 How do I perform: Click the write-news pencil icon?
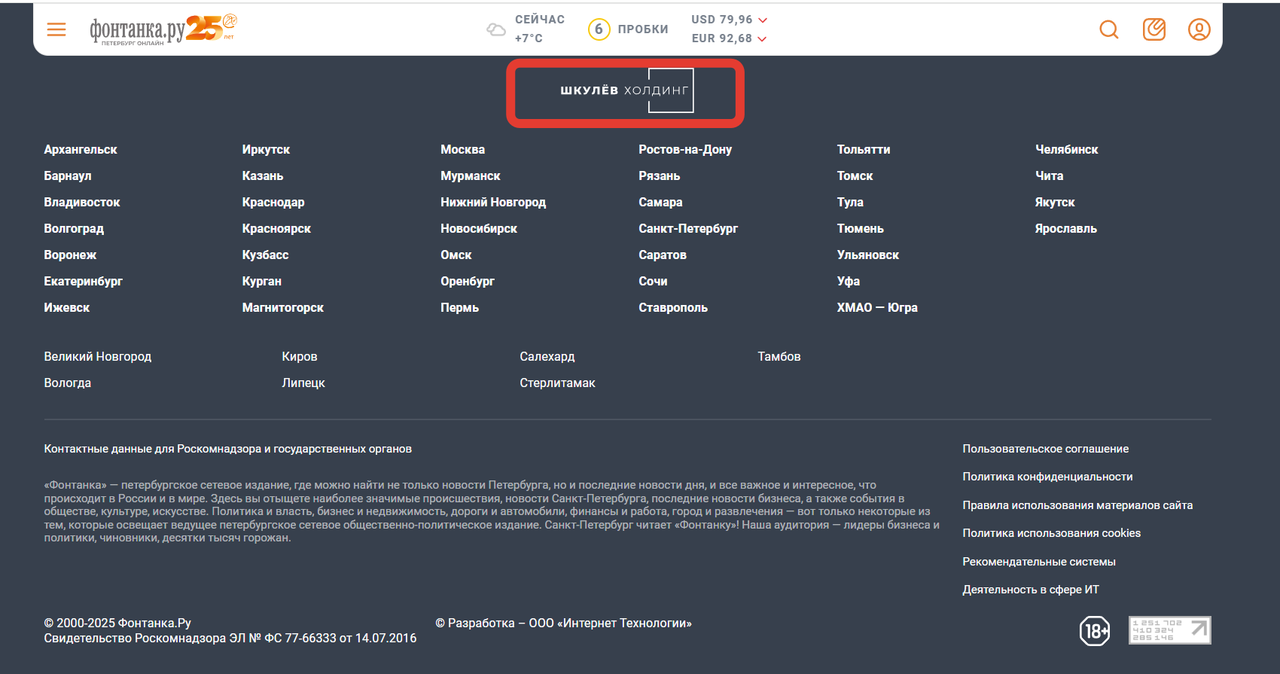coord(1154,29)
